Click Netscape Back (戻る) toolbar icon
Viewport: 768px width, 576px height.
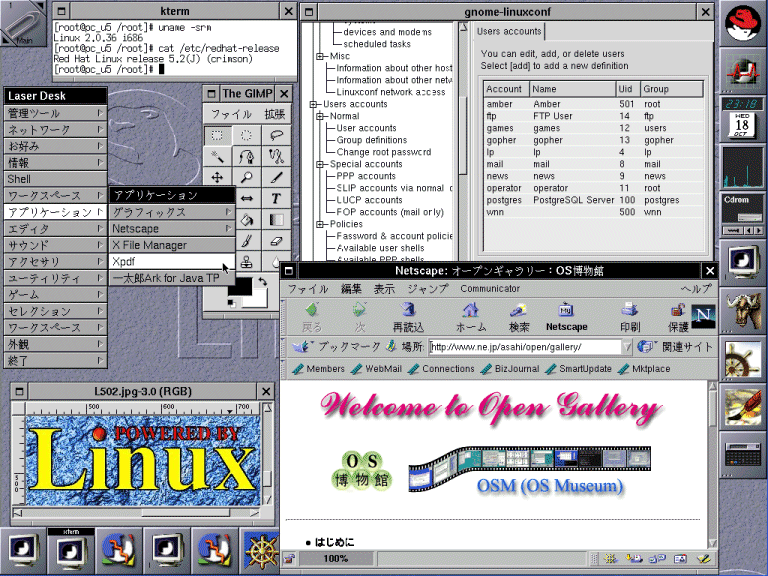point(312,316)
